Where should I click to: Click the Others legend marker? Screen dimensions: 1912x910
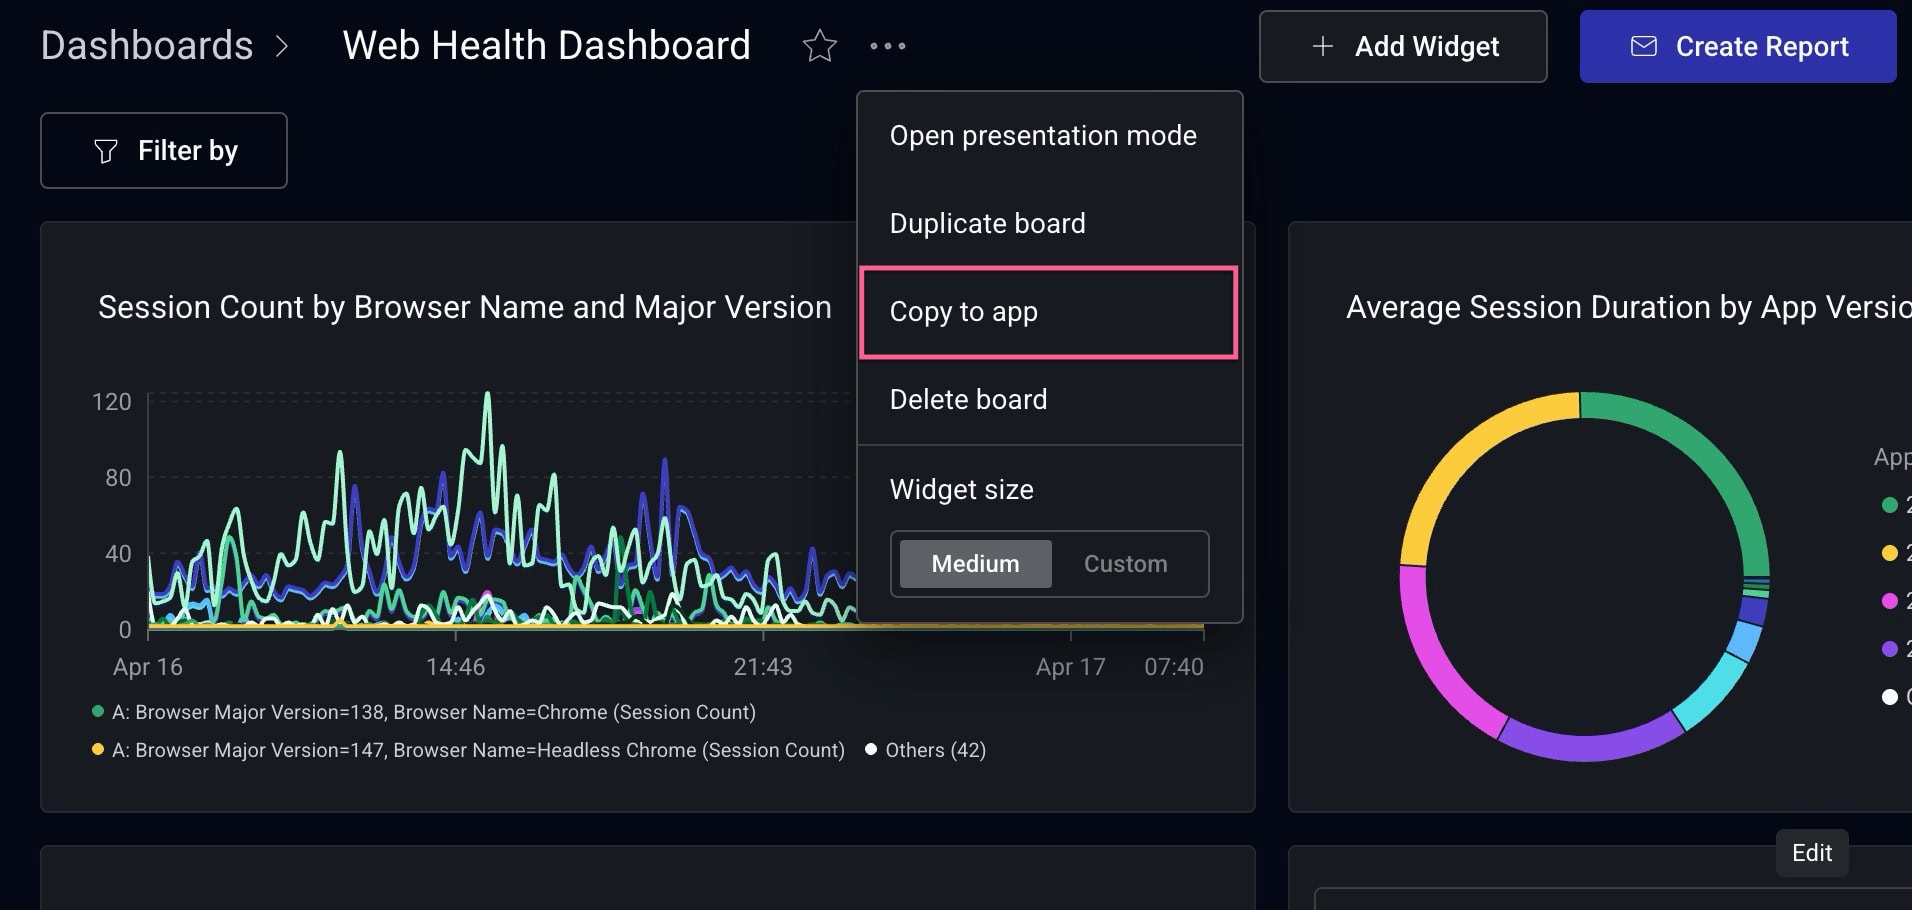click(x=870, y=749)
